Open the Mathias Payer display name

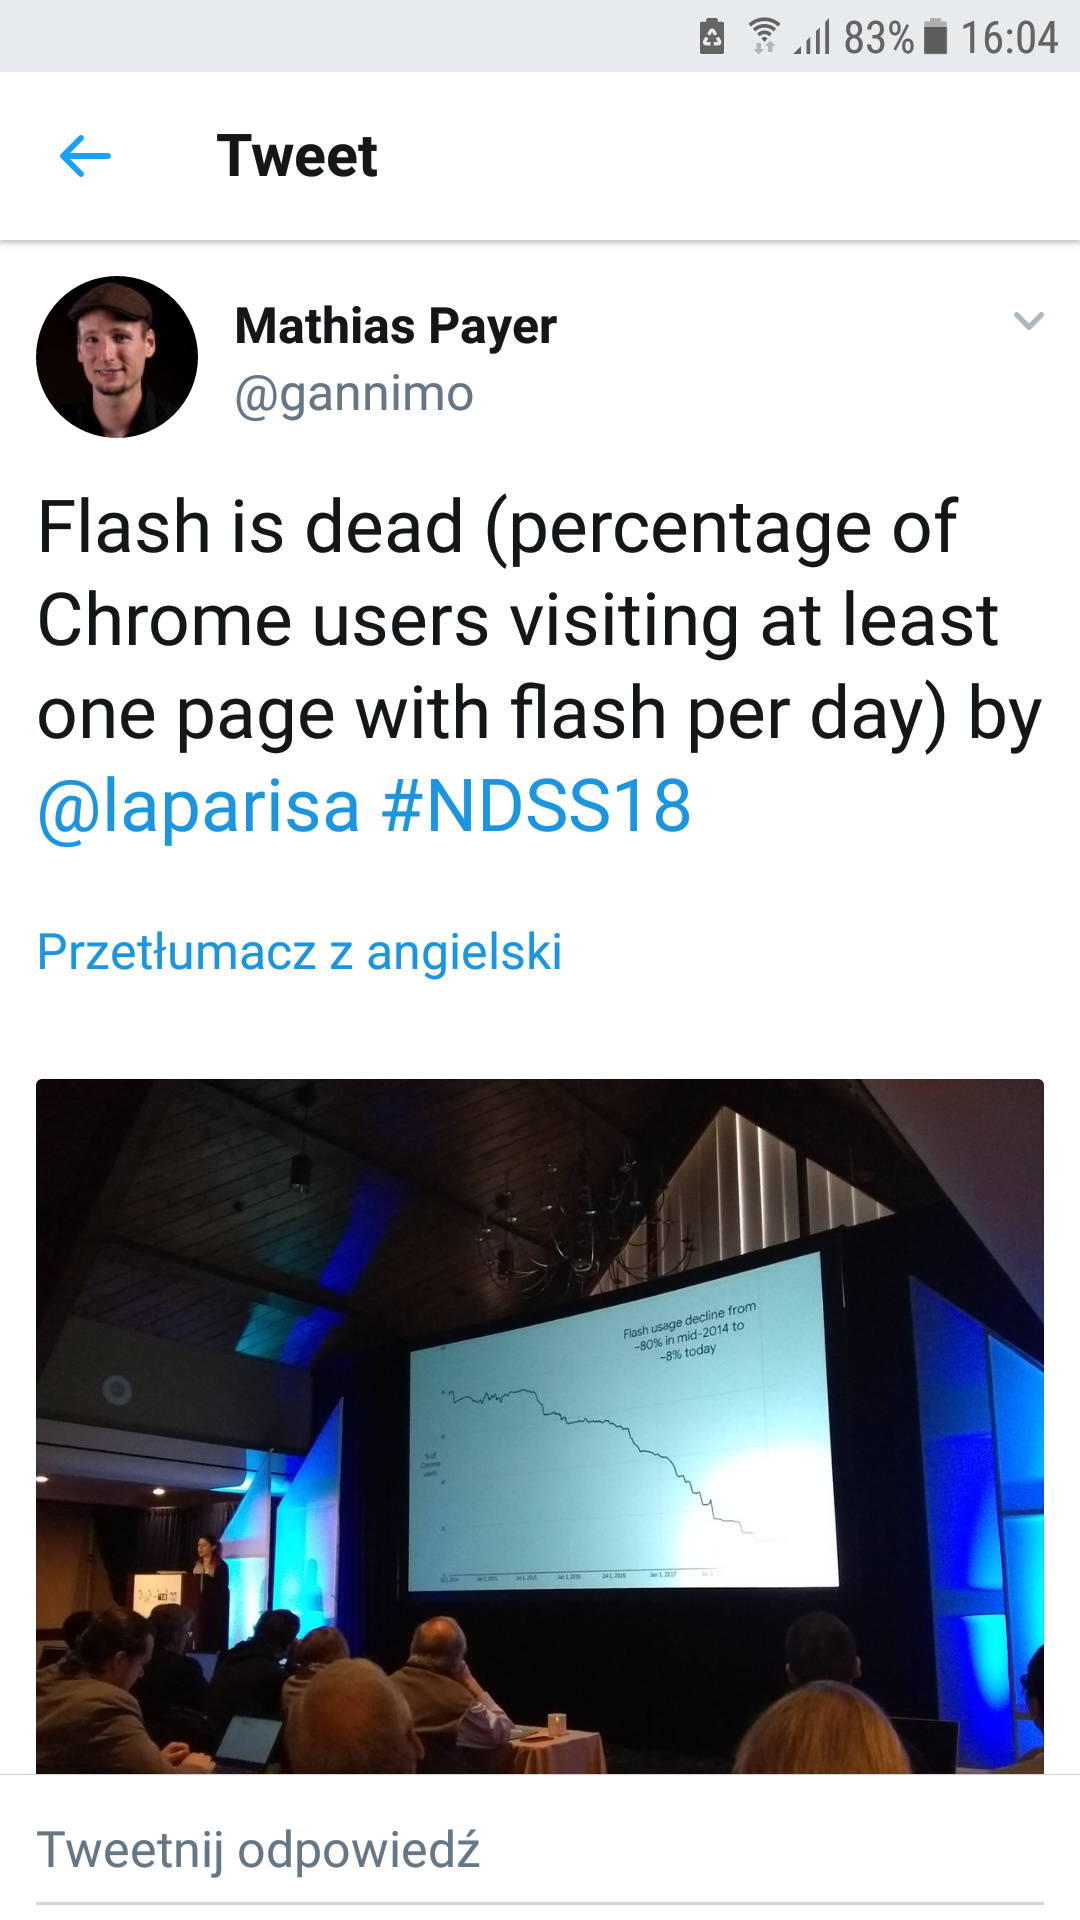395,326
